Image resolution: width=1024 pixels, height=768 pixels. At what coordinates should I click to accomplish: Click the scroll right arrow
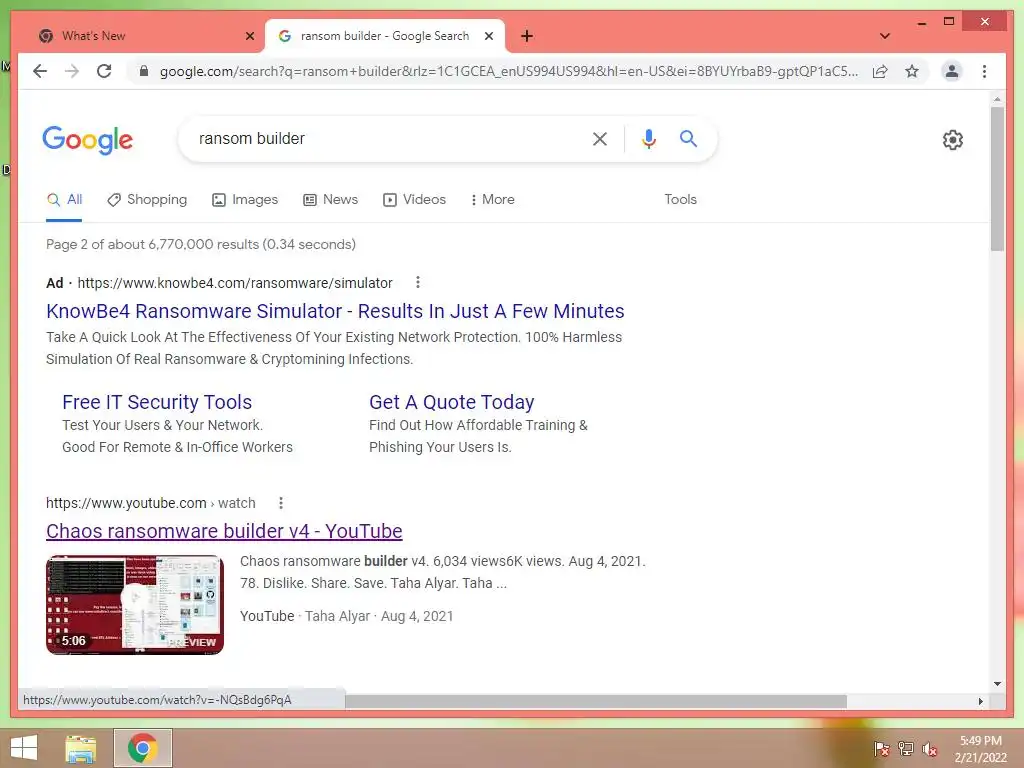point(980,701)
